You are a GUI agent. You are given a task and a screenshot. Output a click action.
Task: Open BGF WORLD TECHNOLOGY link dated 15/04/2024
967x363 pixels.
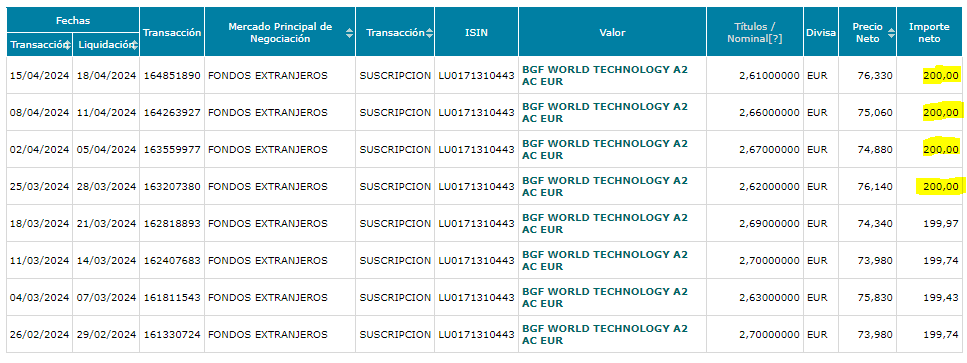click(604, 75)
